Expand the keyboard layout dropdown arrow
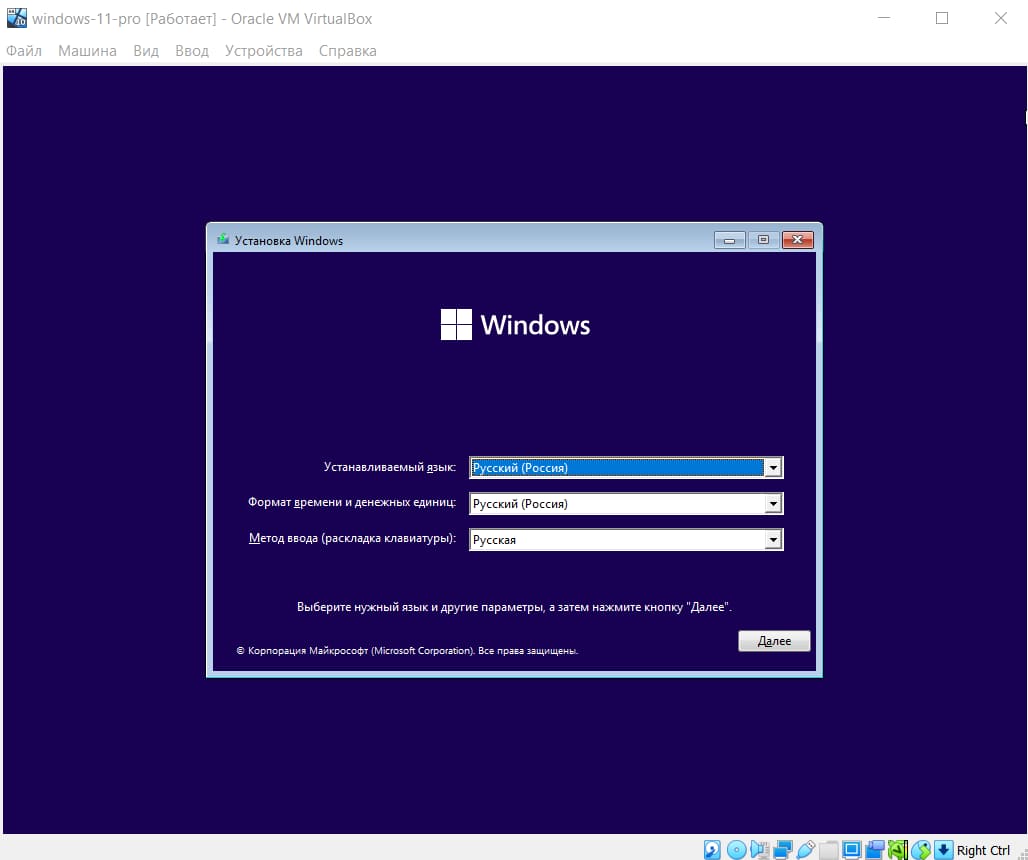Image resolution: width=1028 pixels, height=860 pixels. click(773, 539)
